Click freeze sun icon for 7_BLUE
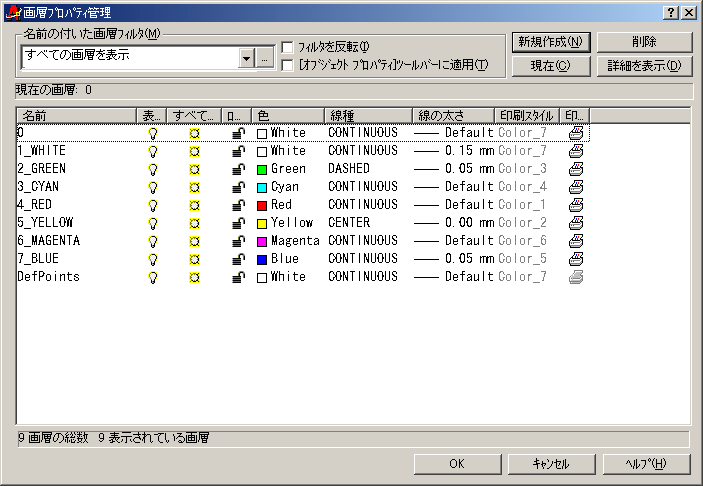The image size is (703, 486). [194, 259]
